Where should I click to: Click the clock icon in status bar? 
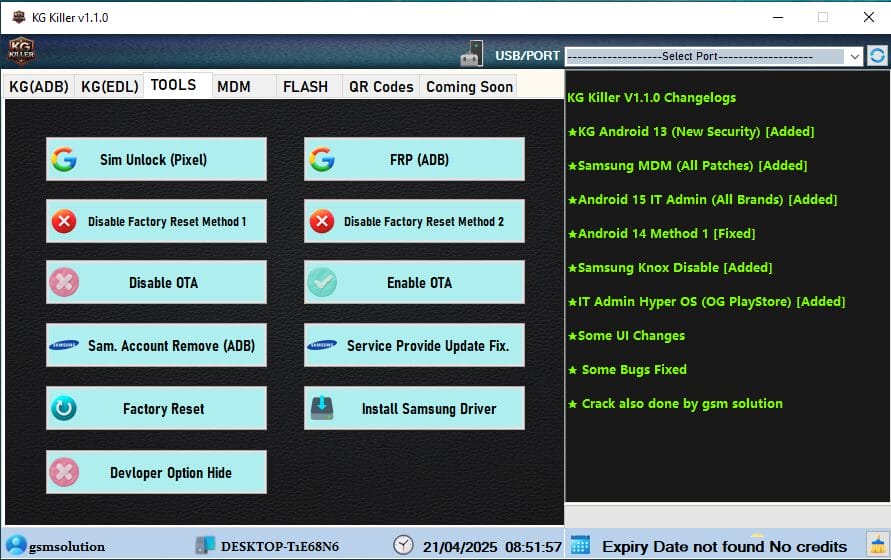403,546
